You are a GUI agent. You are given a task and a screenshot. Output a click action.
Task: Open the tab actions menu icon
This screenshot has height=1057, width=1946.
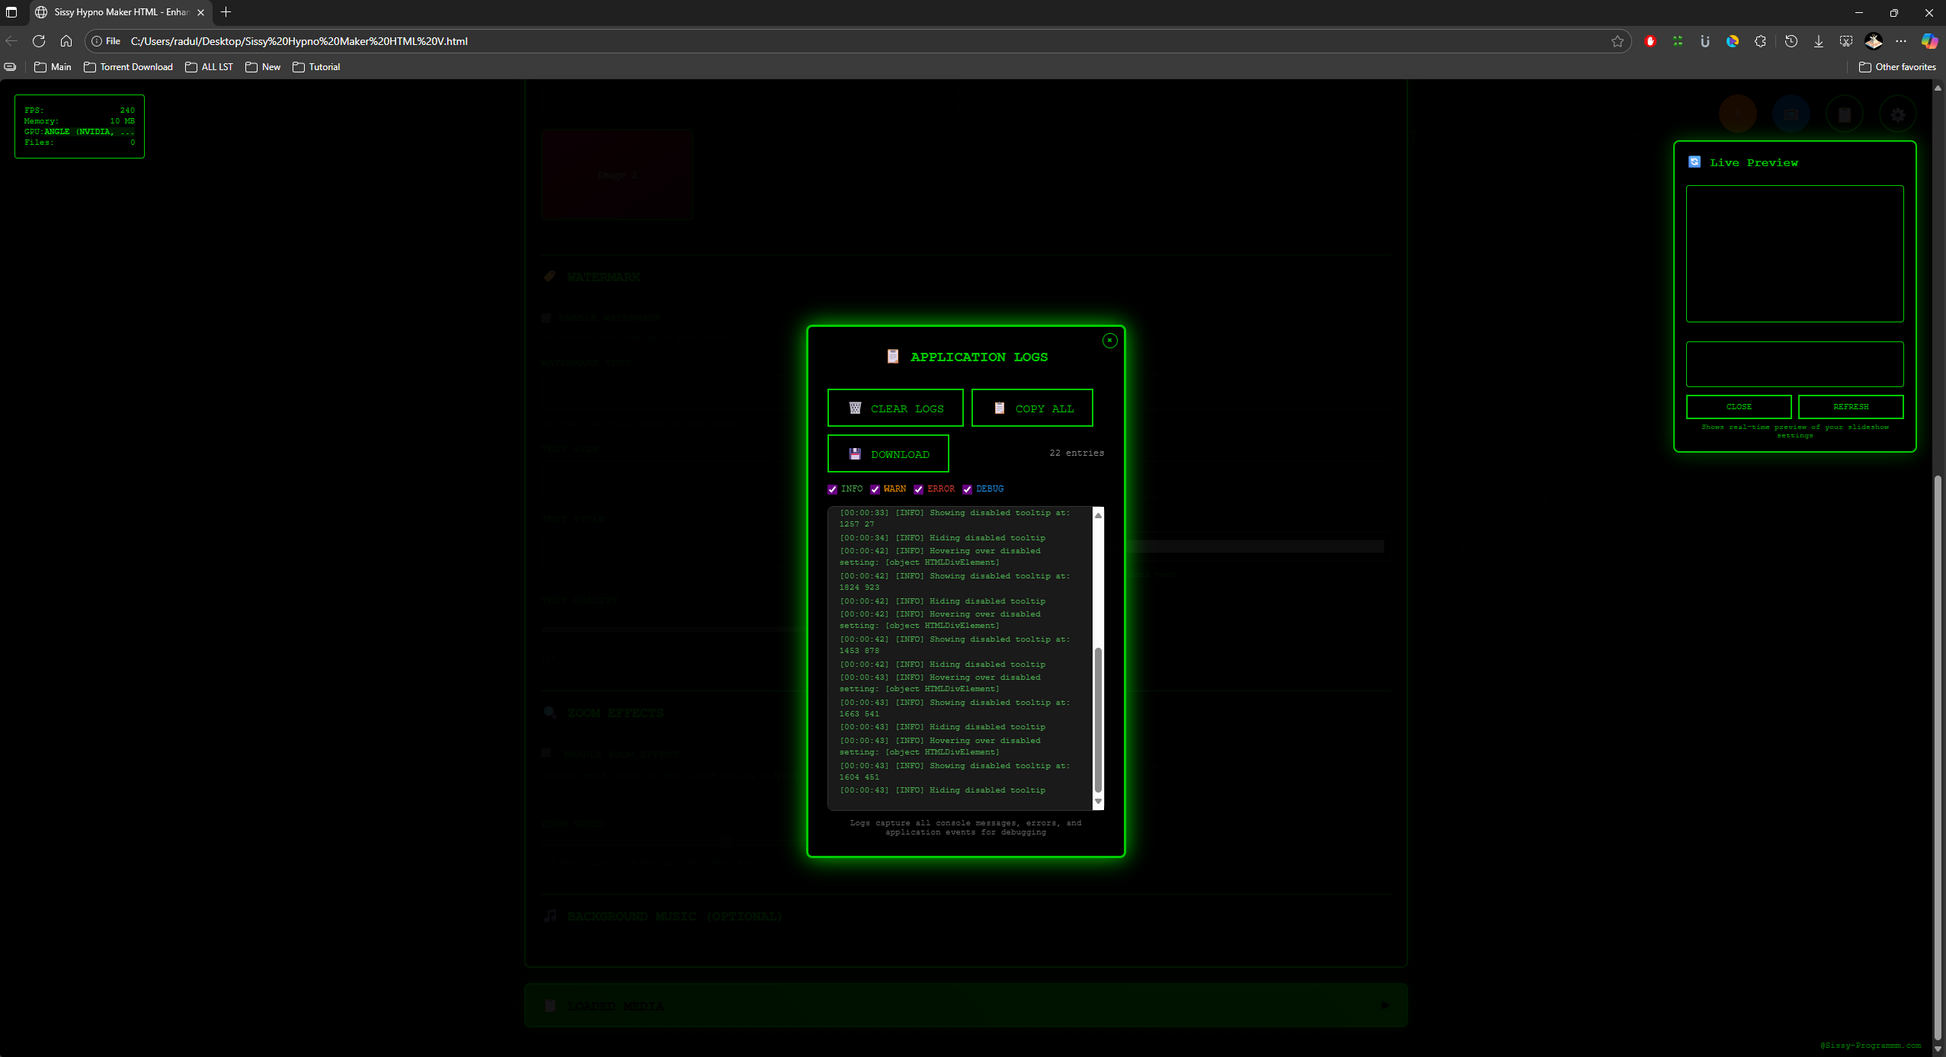point(12,12)
